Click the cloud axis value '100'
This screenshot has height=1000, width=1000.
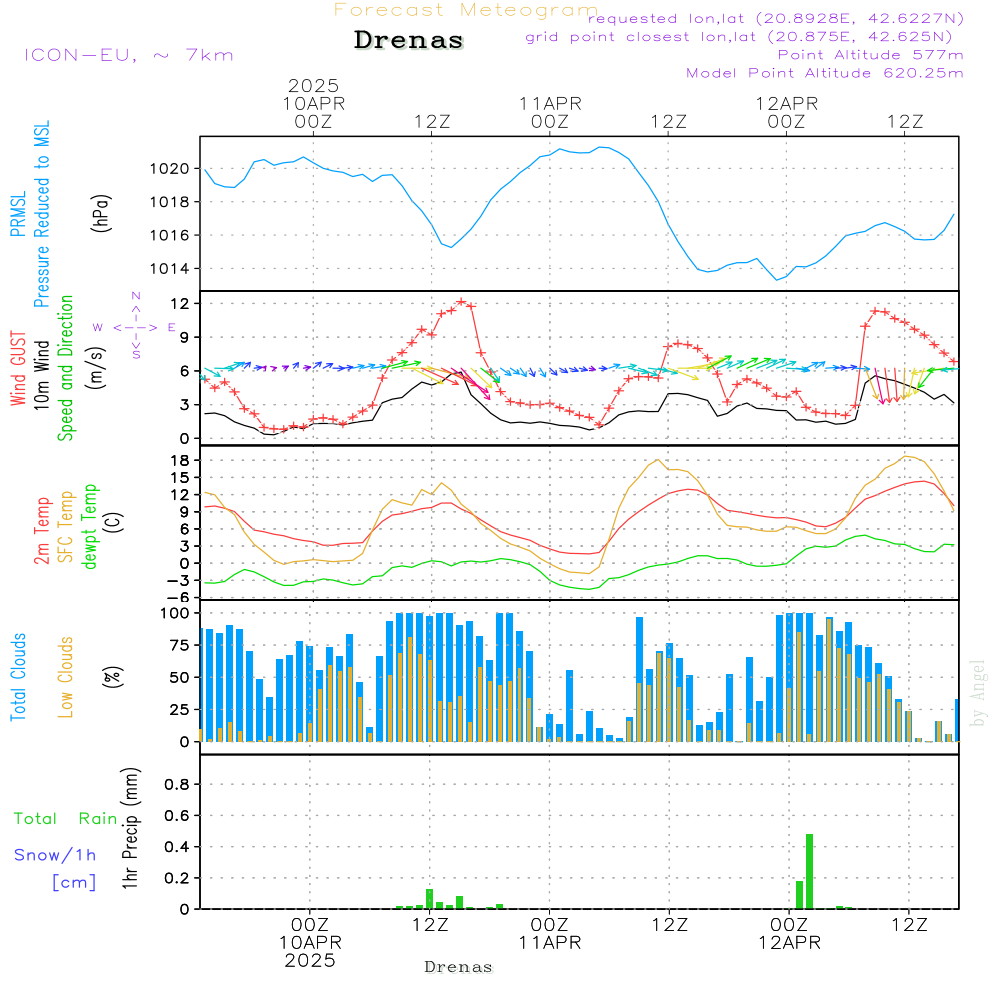pyautogui.click(x=175, y=613)
